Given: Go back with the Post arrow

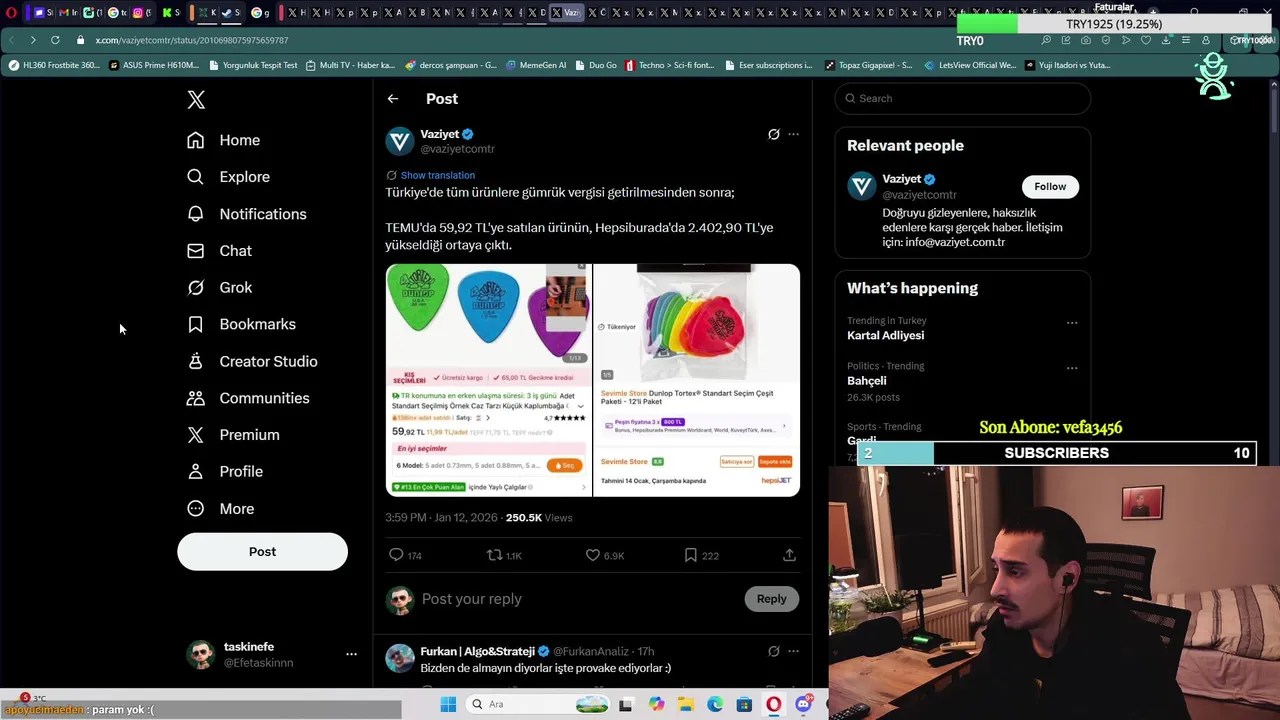Looking at the screenshot, I should pos(393,99).
